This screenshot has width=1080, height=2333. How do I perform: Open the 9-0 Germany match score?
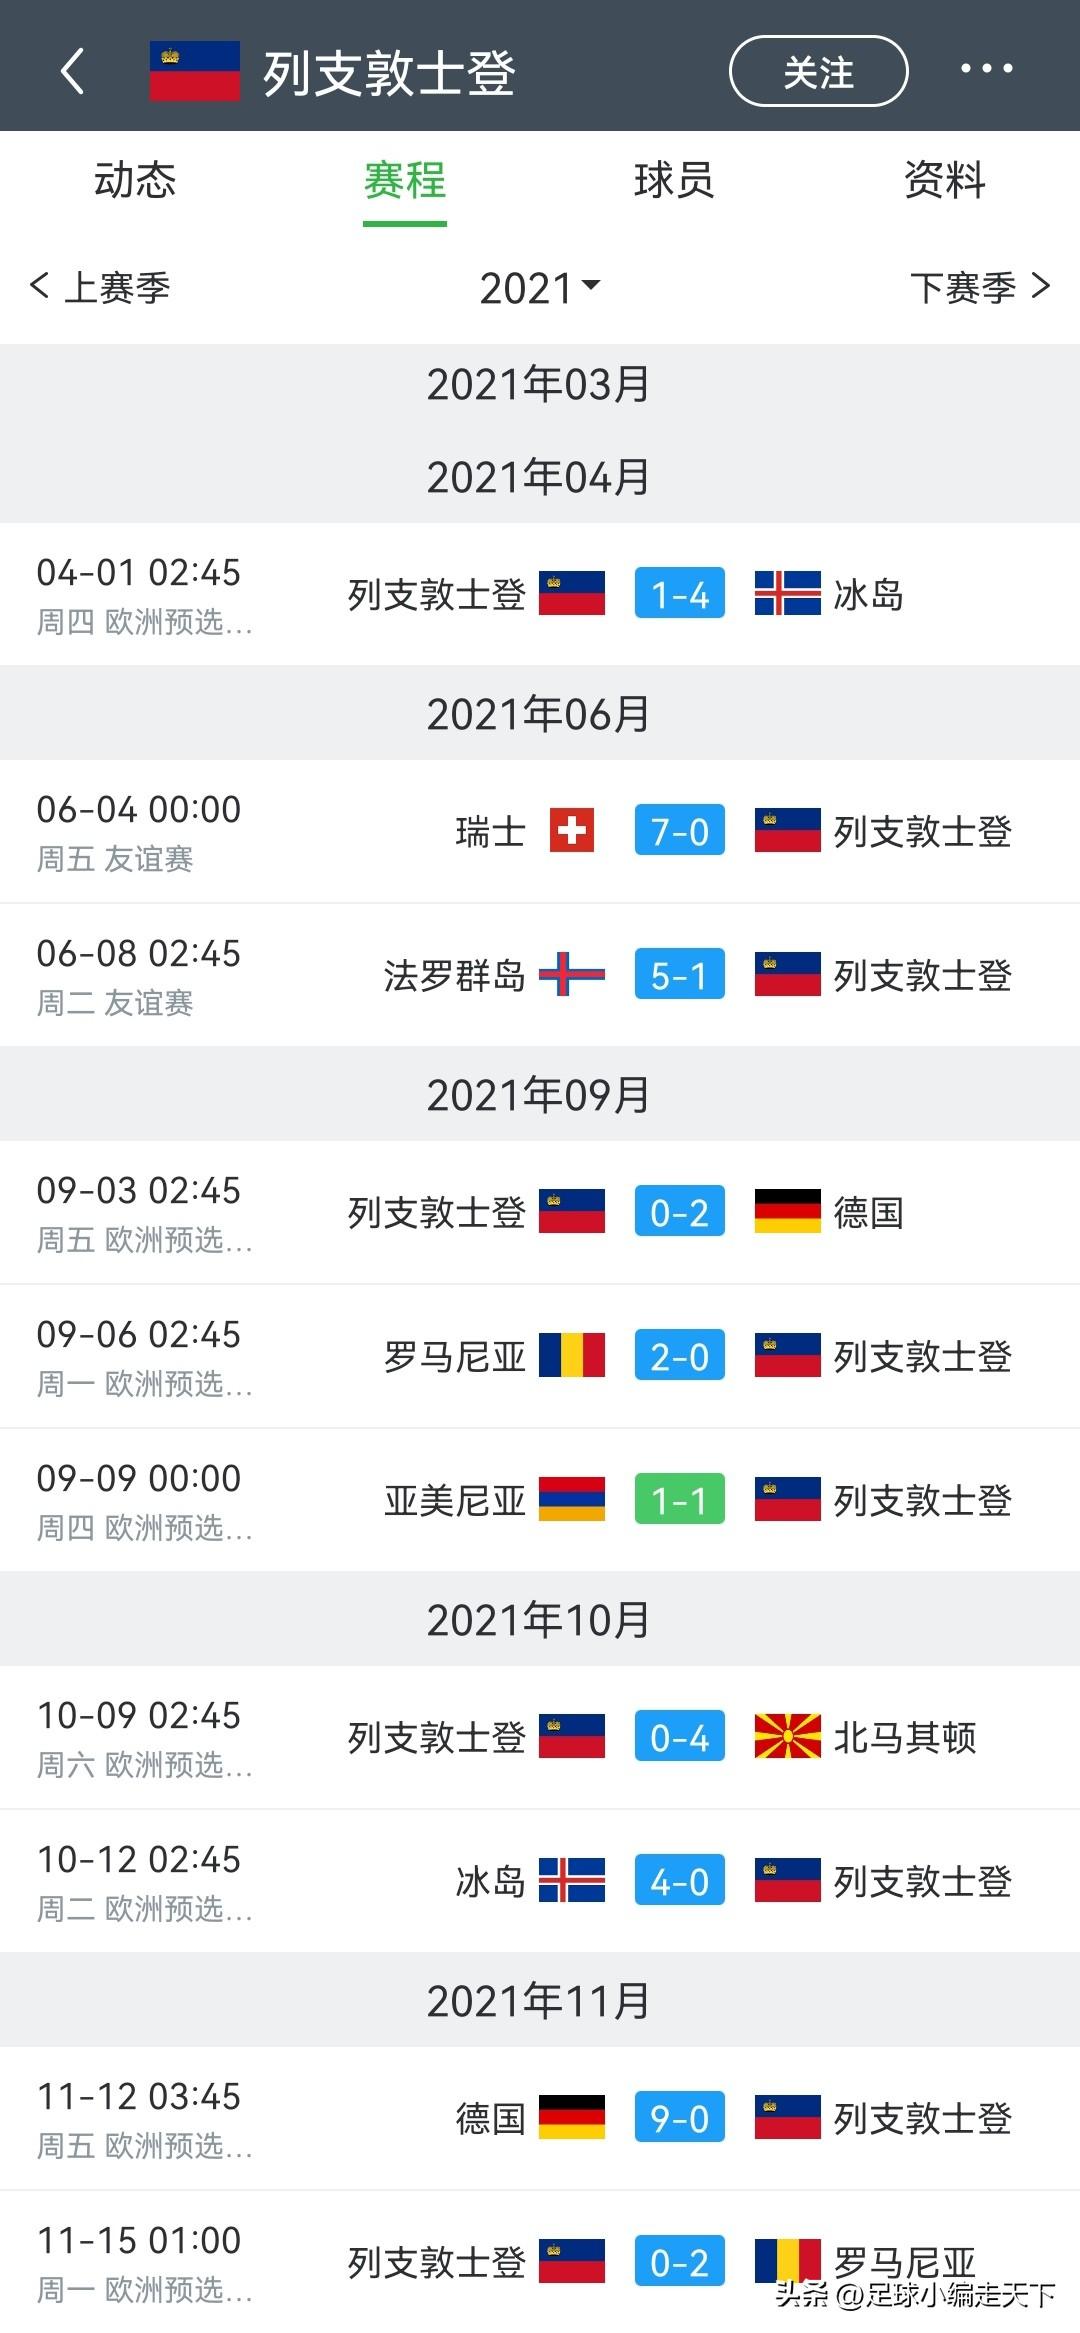(680, 2118)
